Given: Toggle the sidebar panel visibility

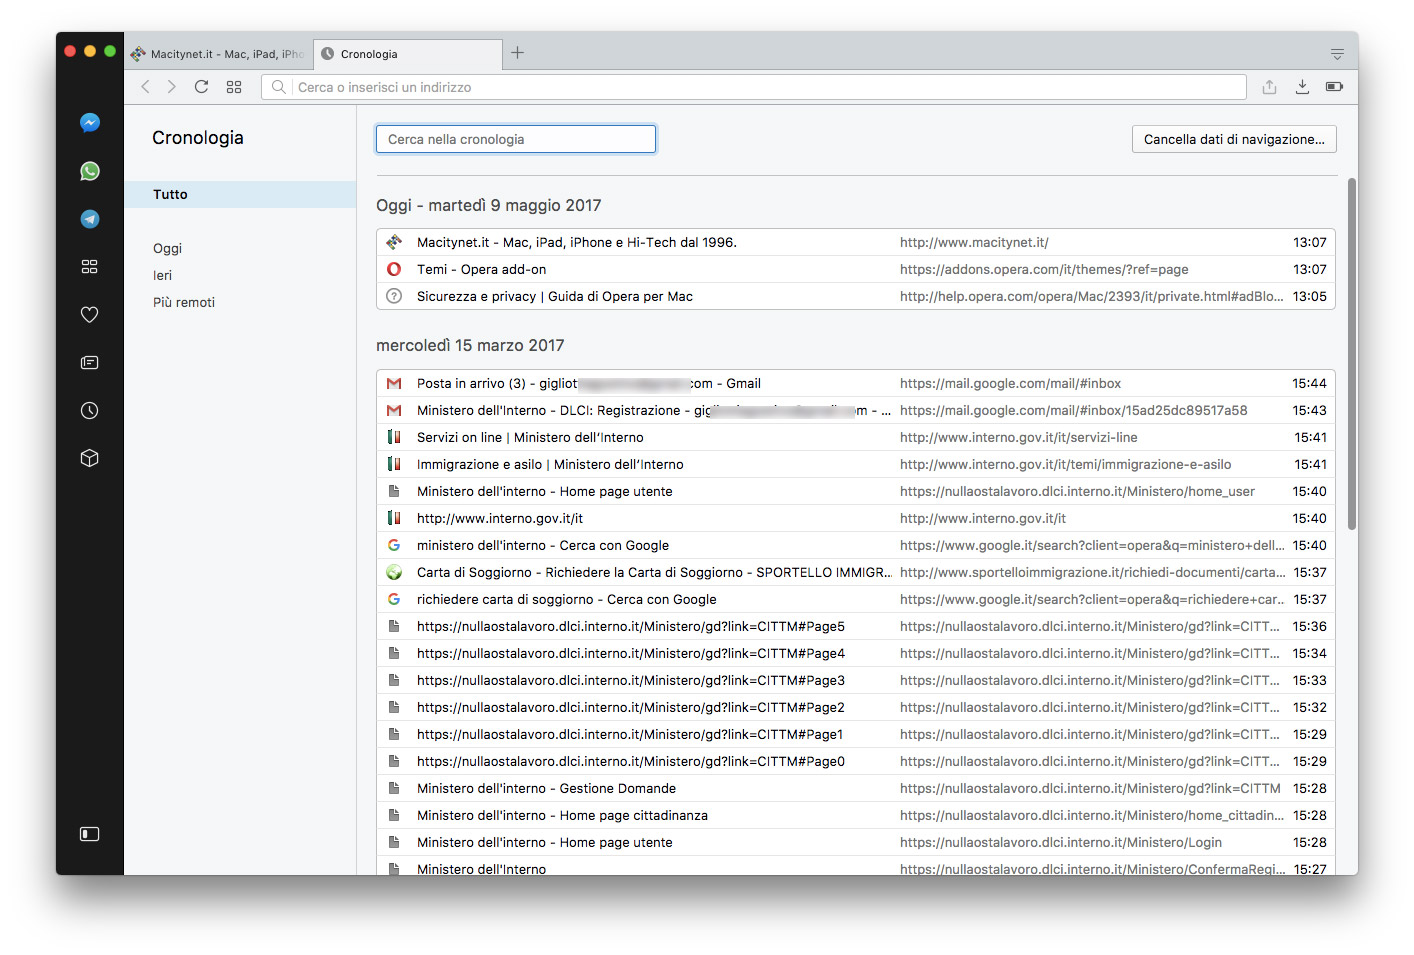Looking at the screenshot, I should point(90,834).
